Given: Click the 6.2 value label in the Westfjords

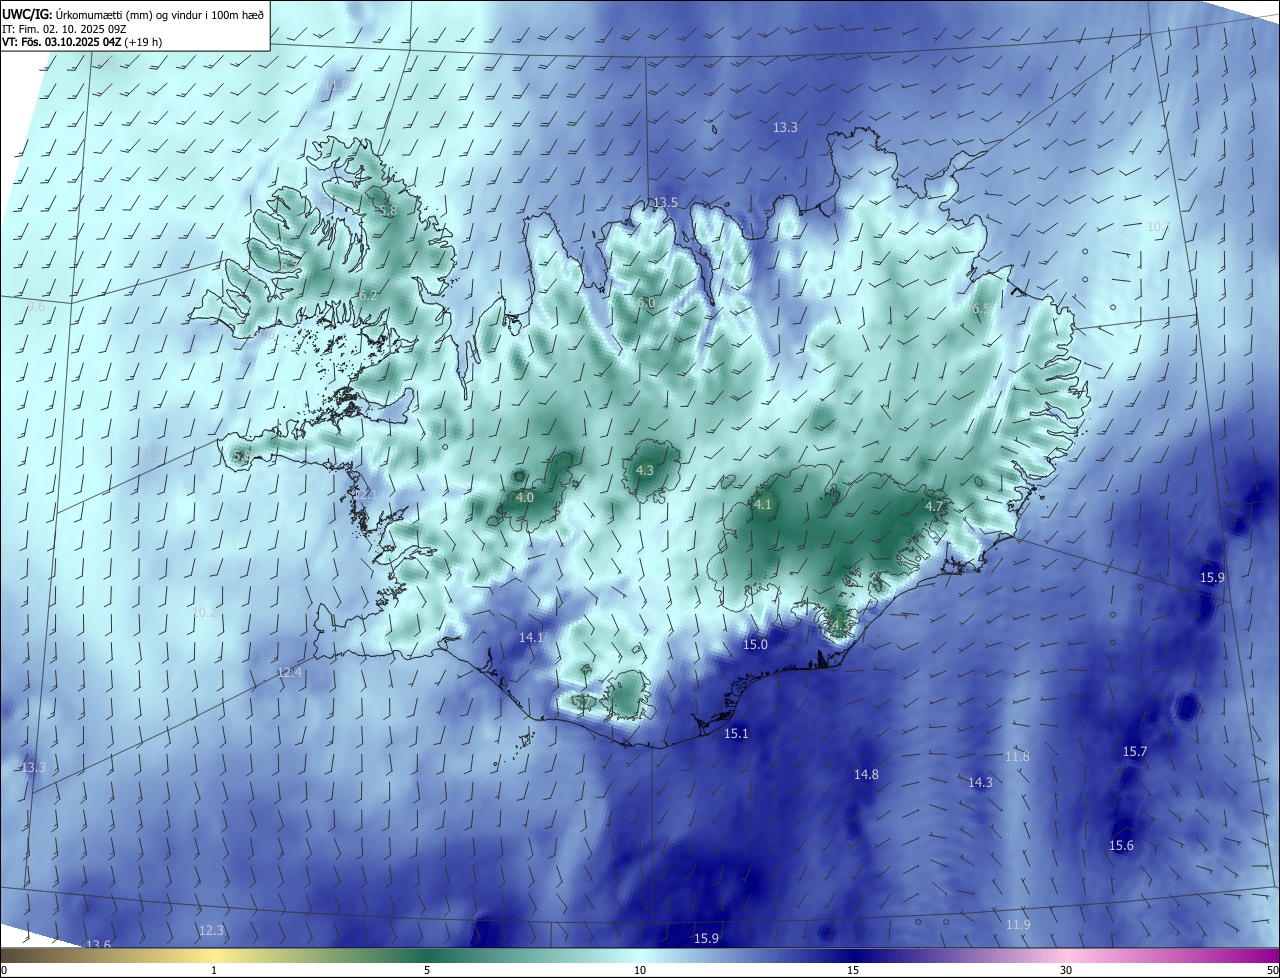Looking at the screenshot, I should coord(368,295).
